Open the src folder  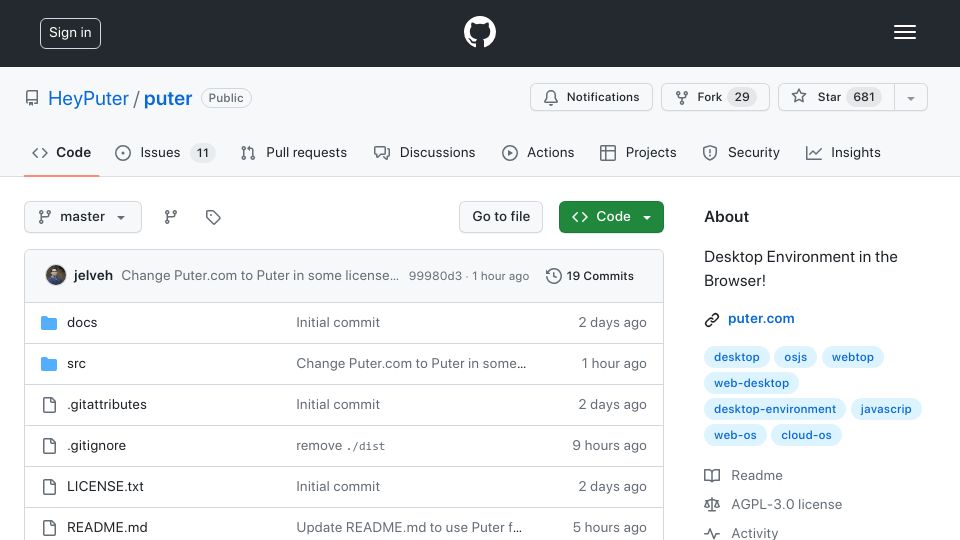point(76,364)
